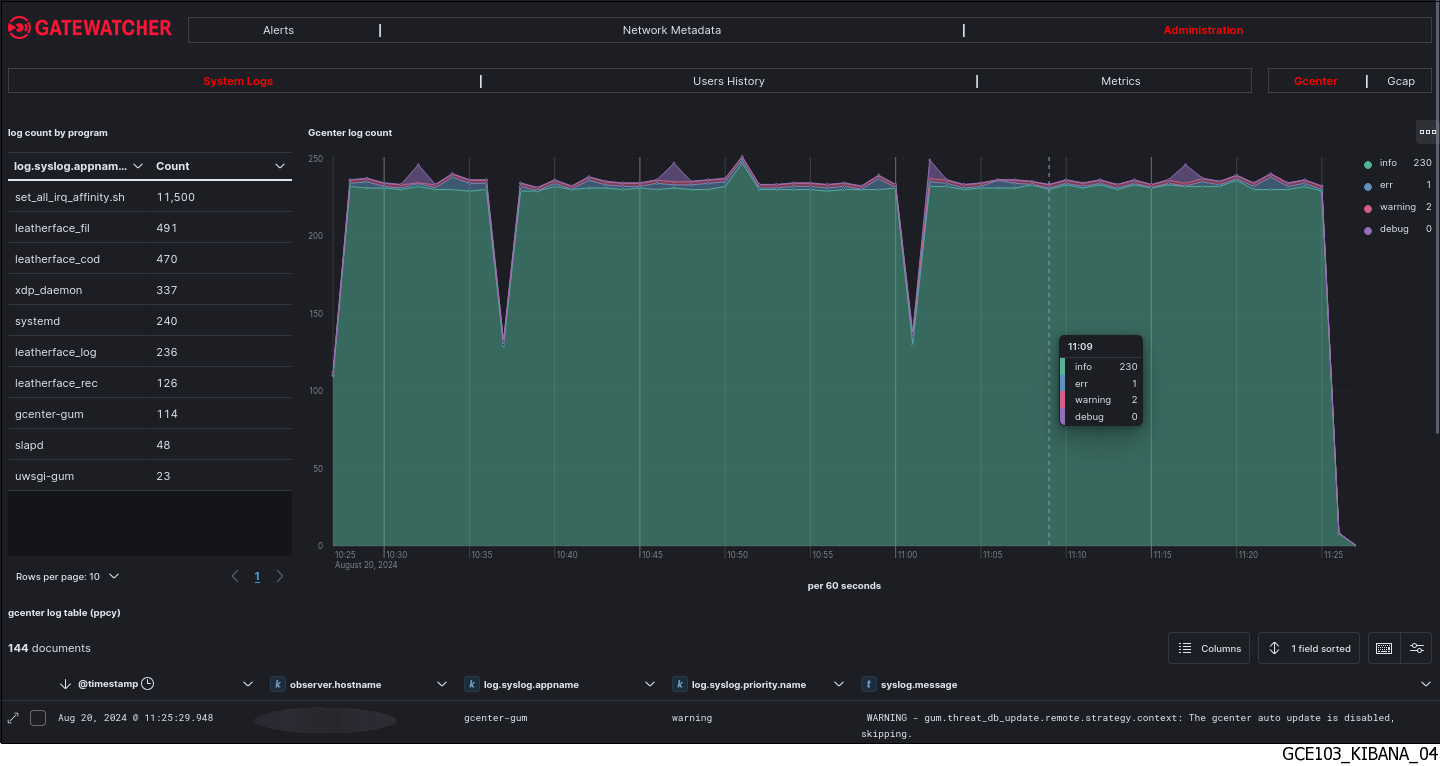Open the Users History sub-tab

(x=729, y=81)
